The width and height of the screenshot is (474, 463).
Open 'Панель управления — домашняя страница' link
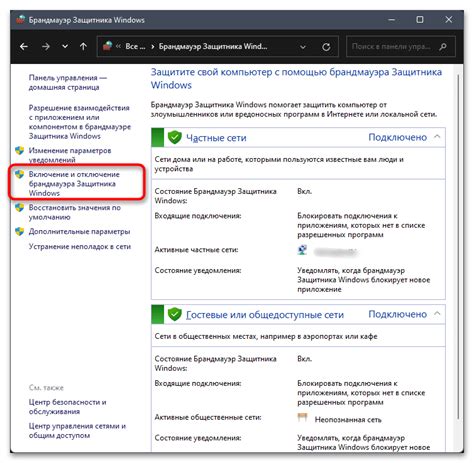(x=68, y=82)
